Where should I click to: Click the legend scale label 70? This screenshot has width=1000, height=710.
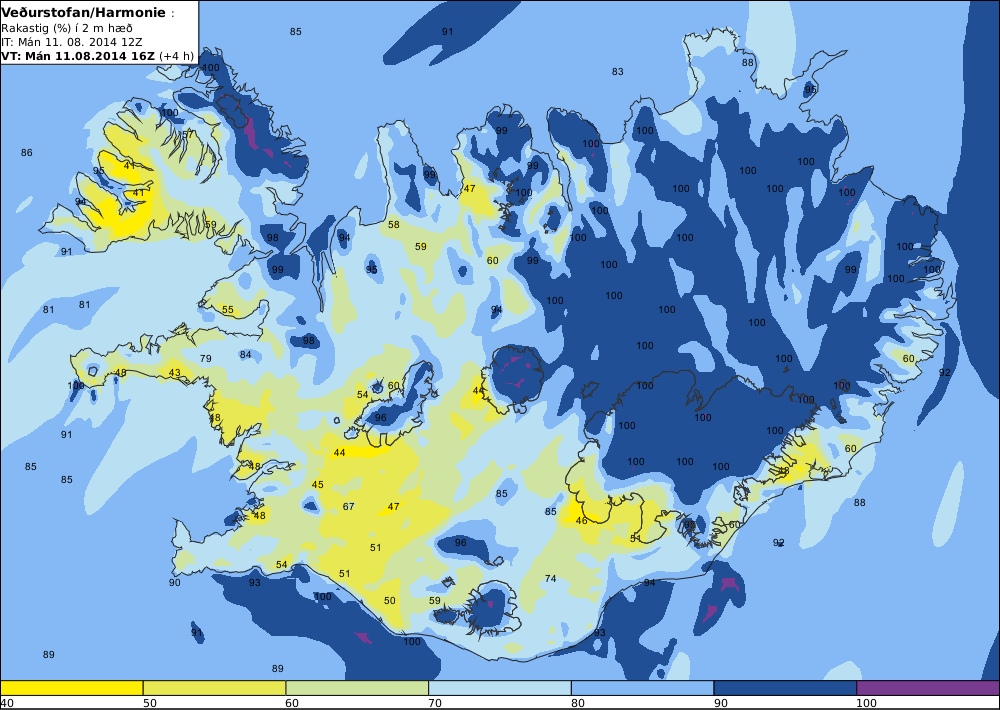(x=434, y=703)
